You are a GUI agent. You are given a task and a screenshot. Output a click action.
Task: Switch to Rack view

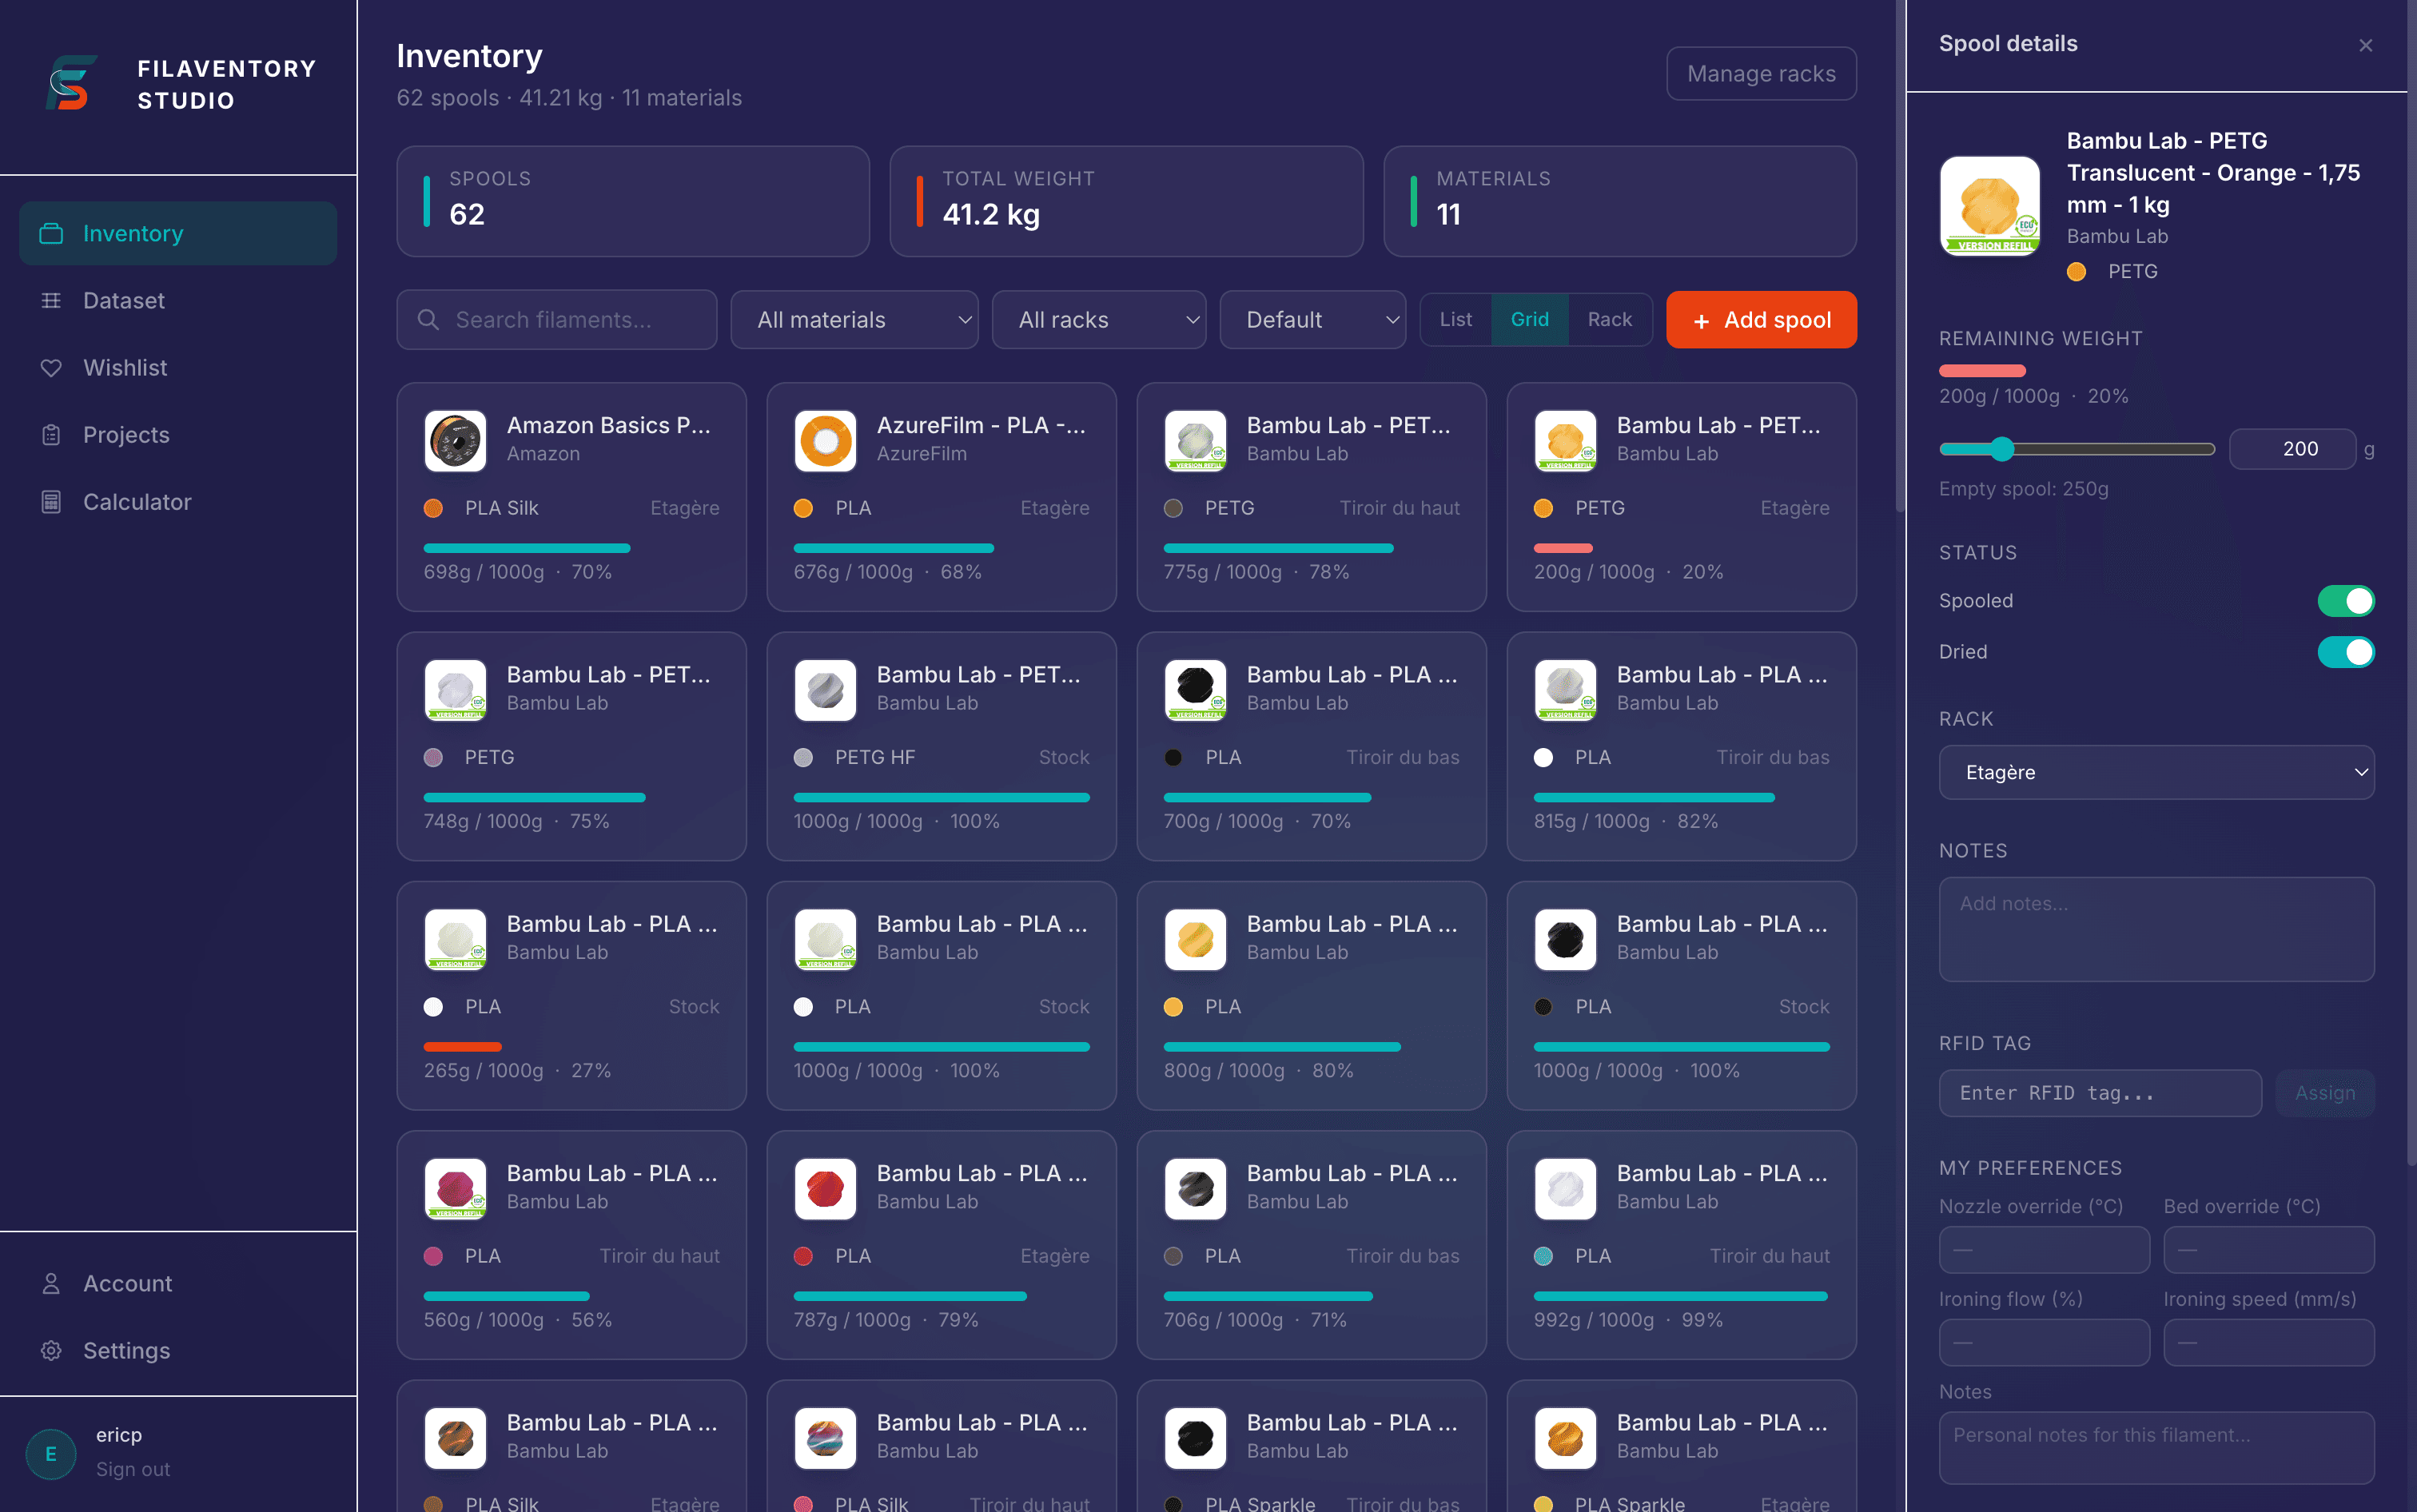pos(1609,319)
